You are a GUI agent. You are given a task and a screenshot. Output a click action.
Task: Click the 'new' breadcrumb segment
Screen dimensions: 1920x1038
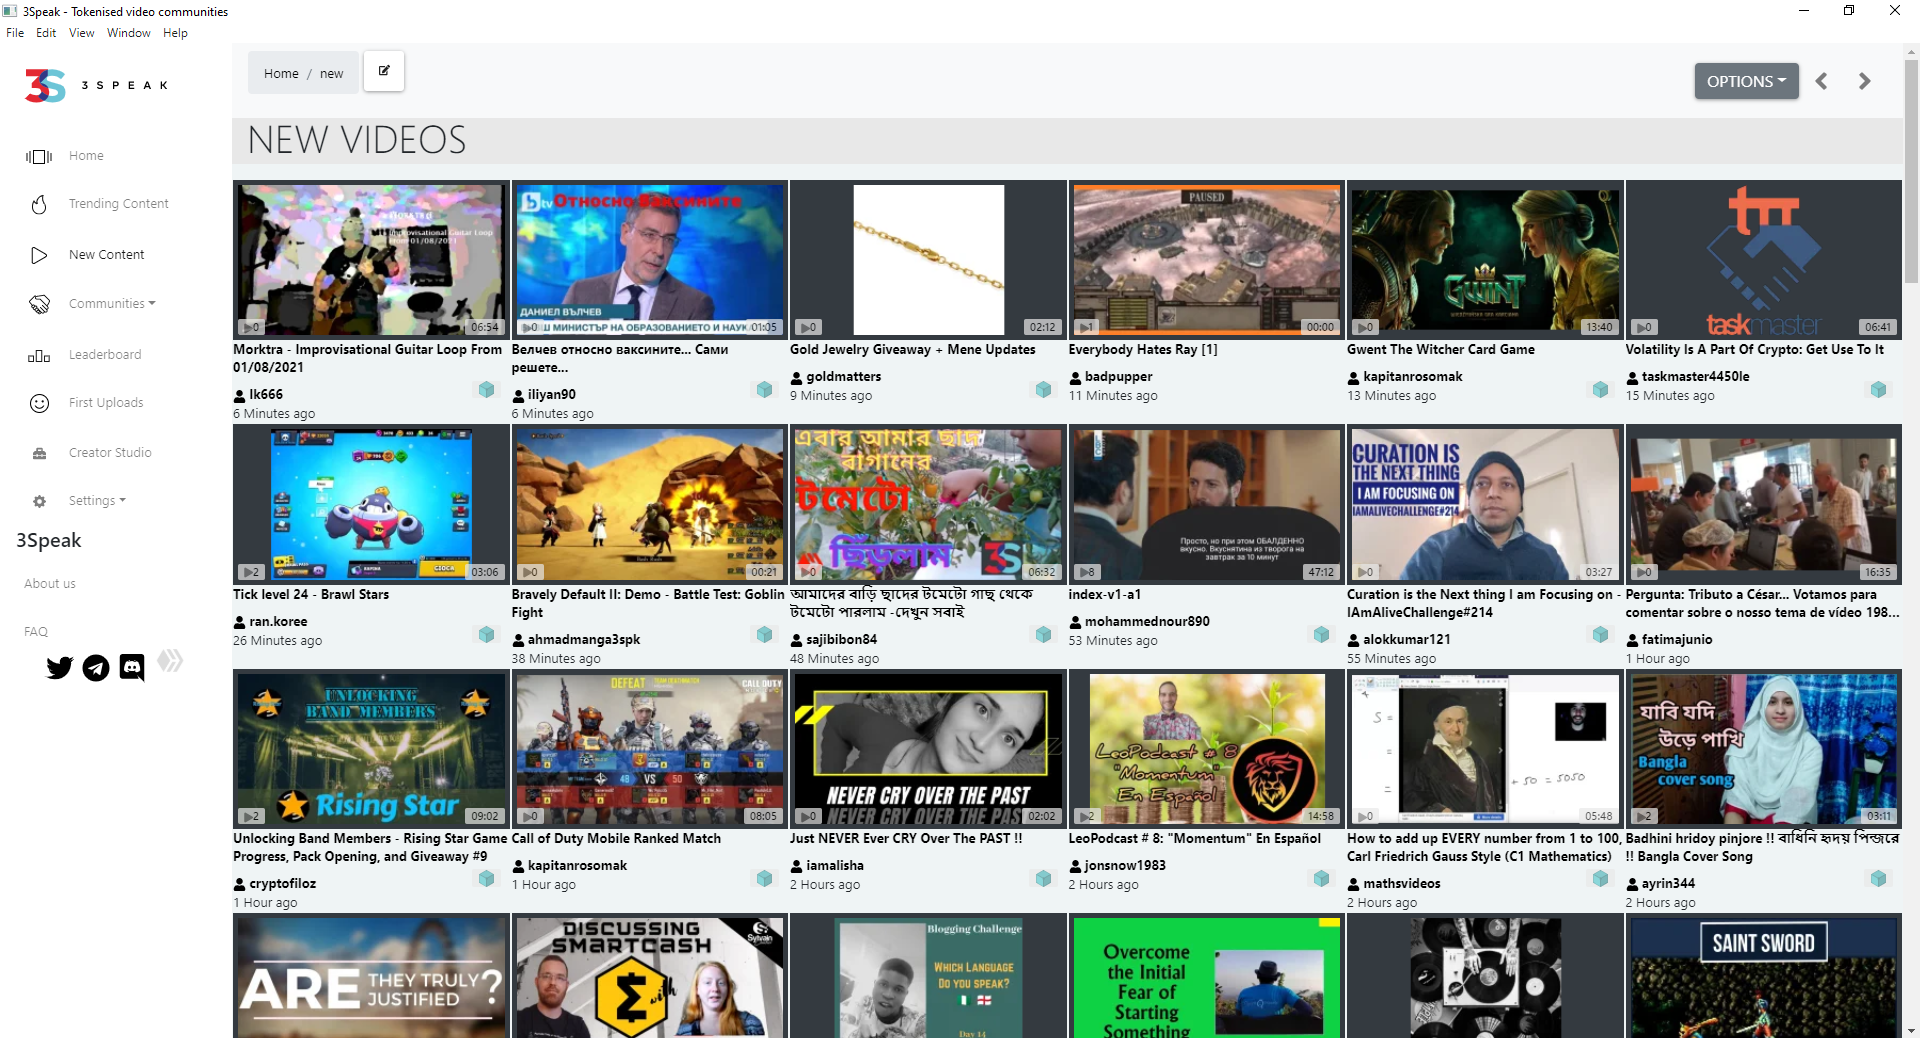coord(331,73)
